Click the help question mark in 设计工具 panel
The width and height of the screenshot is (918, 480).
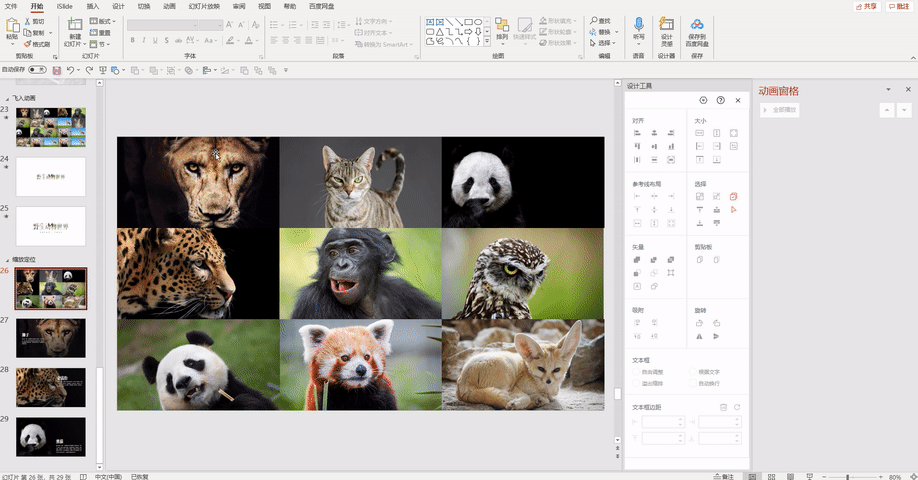(720, 100)
